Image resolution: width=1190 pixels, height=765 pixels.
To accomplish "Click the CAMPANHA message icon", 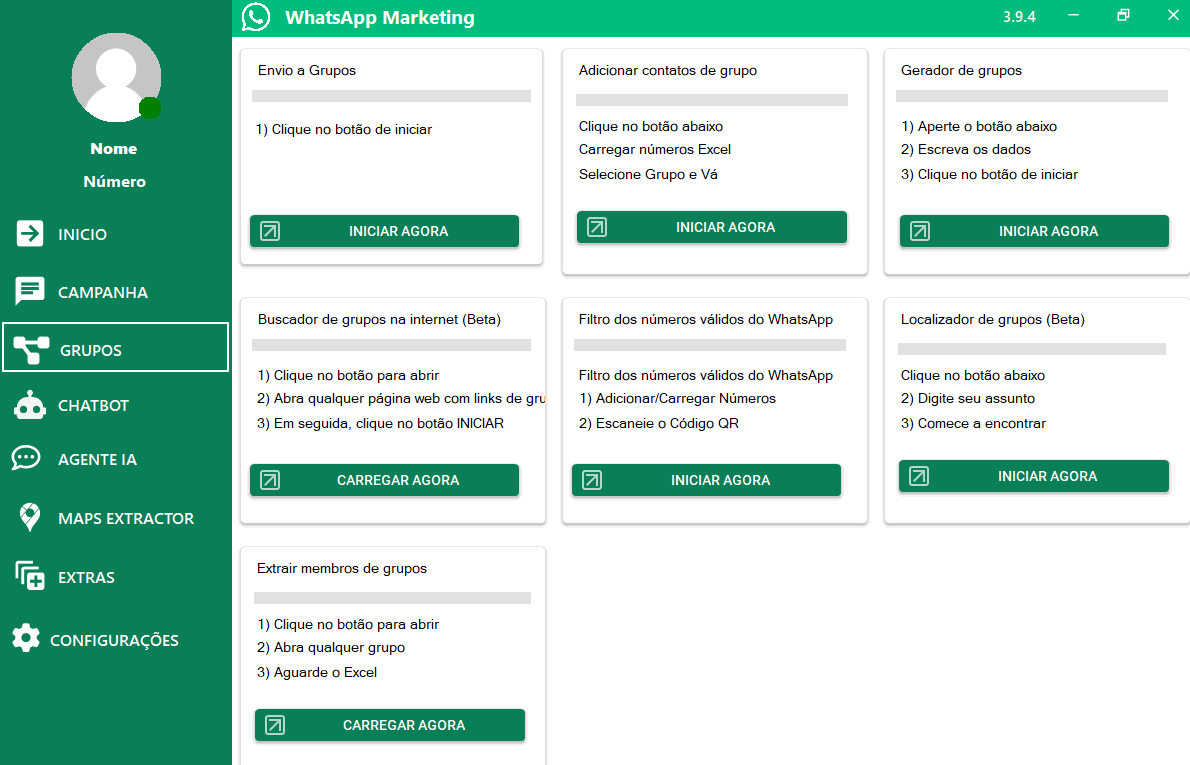I will pyautogui.click(x=30, y=291).
